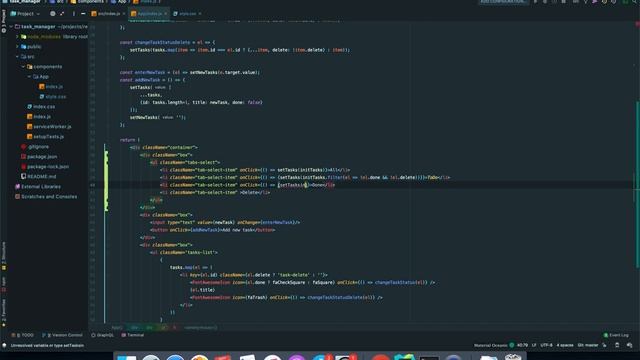Open the Git: master branch menu
This screenshot has height=360, width=640.
[588, 345]
